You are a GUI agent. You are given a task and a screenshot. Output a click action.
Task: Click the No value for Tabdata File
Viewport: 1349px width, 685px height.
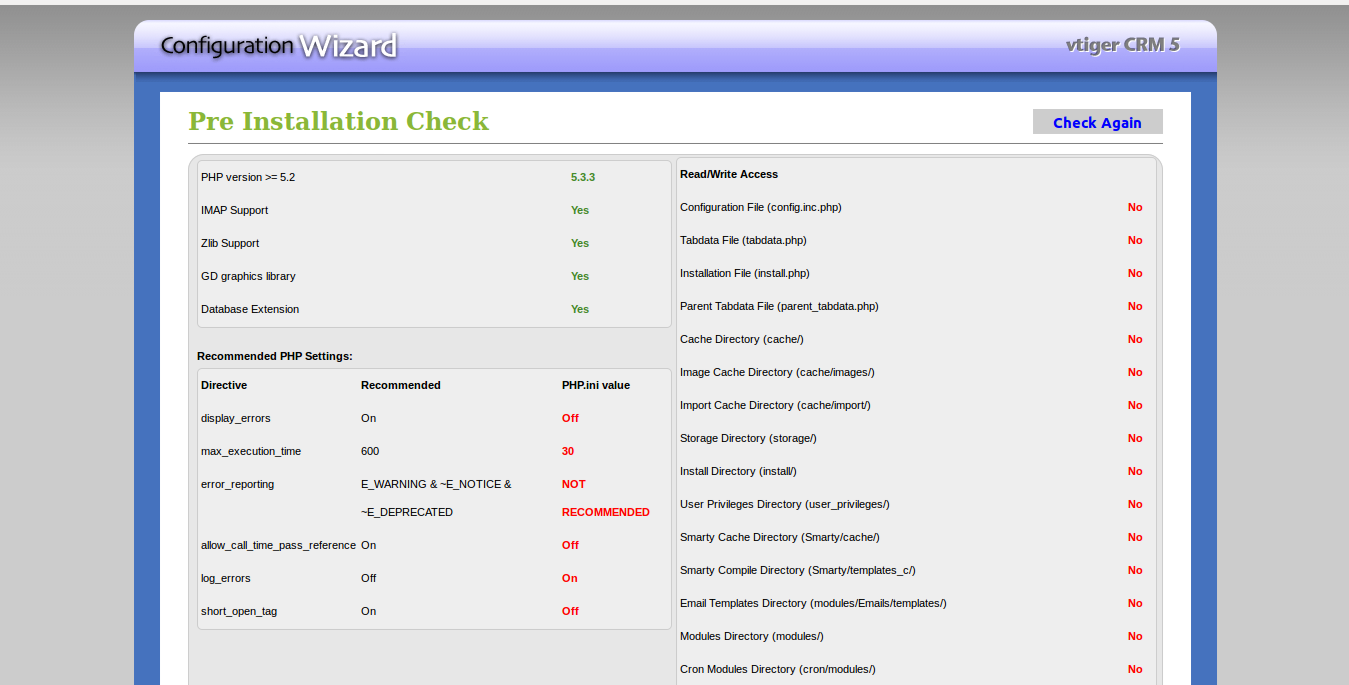1135,240
